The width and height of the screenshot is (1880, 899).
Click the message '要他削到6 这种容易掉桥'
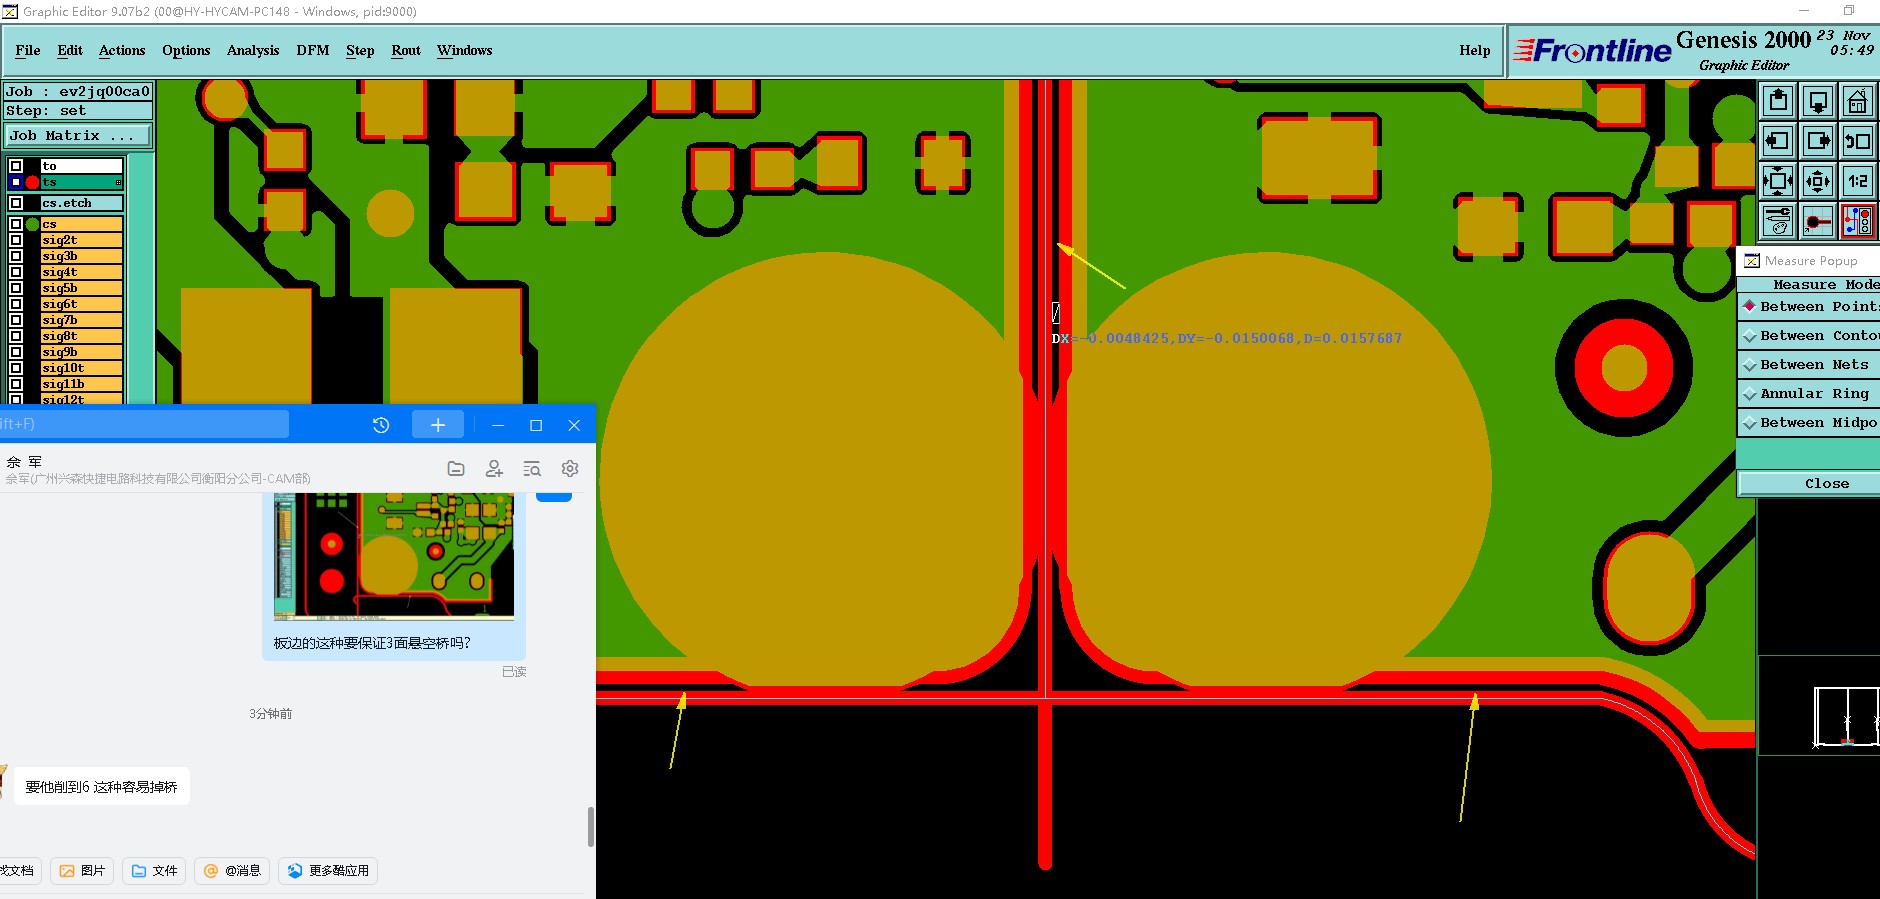(101, 787)
